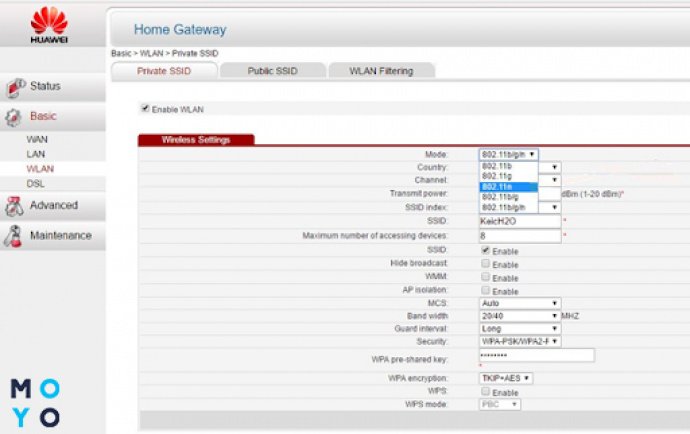Switch to the Public SSID tab

tap(272, 71)
